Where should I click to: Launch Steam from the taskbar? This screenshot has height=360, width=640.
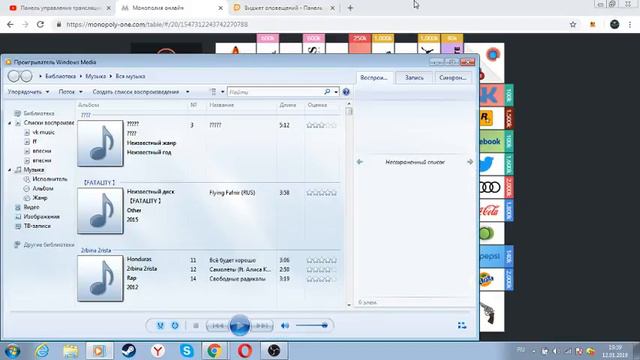click(129, 351)
